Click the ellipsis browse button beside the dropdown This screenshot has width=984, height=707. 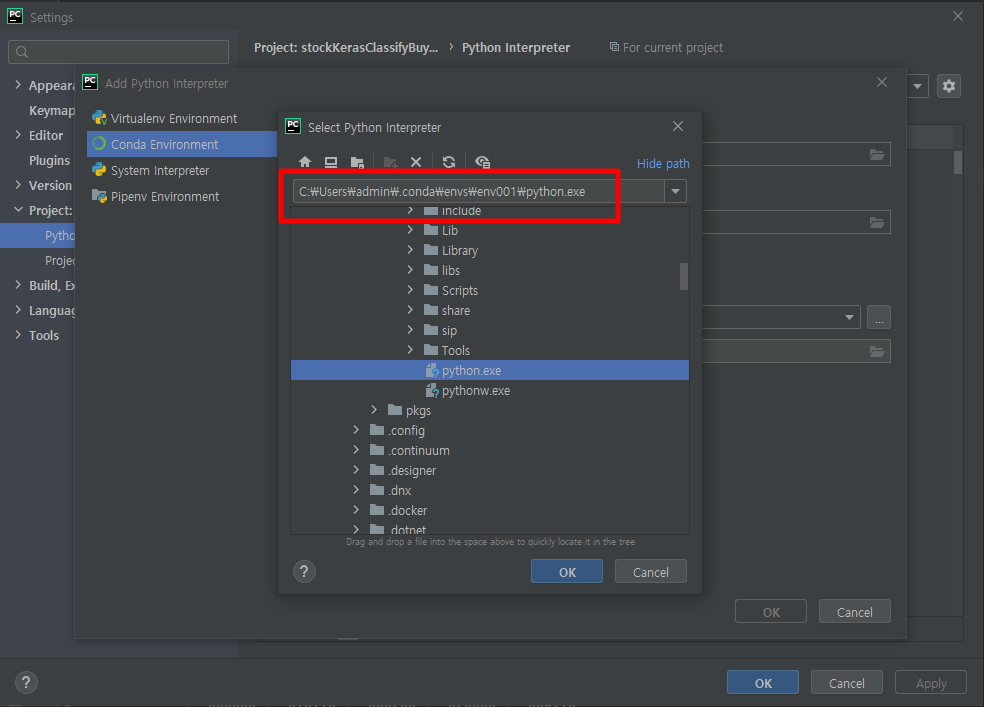[x=879, y=317]
